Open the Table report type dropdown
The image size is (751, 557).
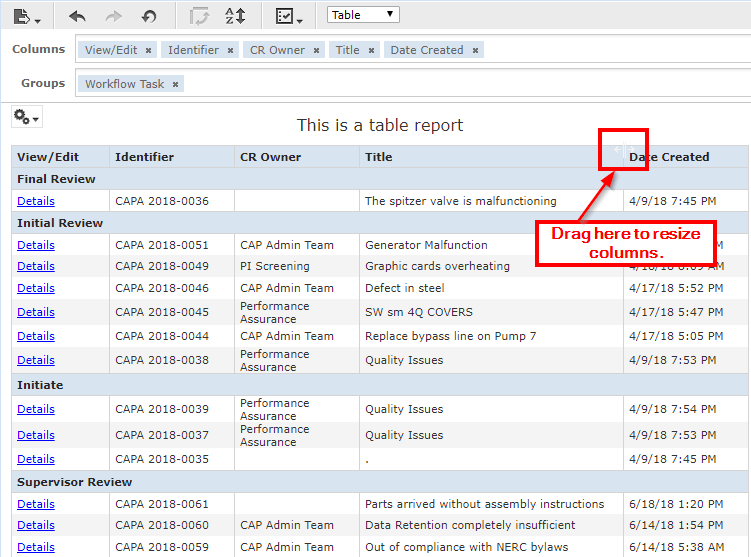pyautogui.click(x=363, y=15)
